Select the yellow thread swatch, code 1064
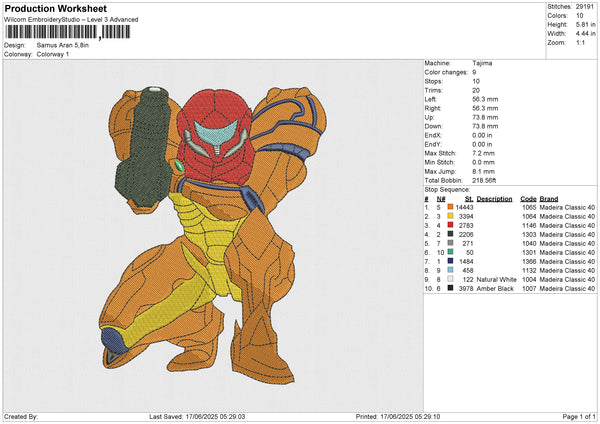Image resolution: width=600 pixels, height=424 pixels. point(451,216)
